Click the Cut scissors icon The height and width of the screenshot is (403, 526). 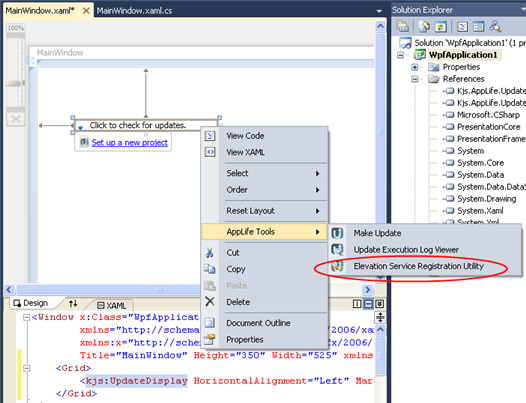pyautogui.click(x=210, y=253)
